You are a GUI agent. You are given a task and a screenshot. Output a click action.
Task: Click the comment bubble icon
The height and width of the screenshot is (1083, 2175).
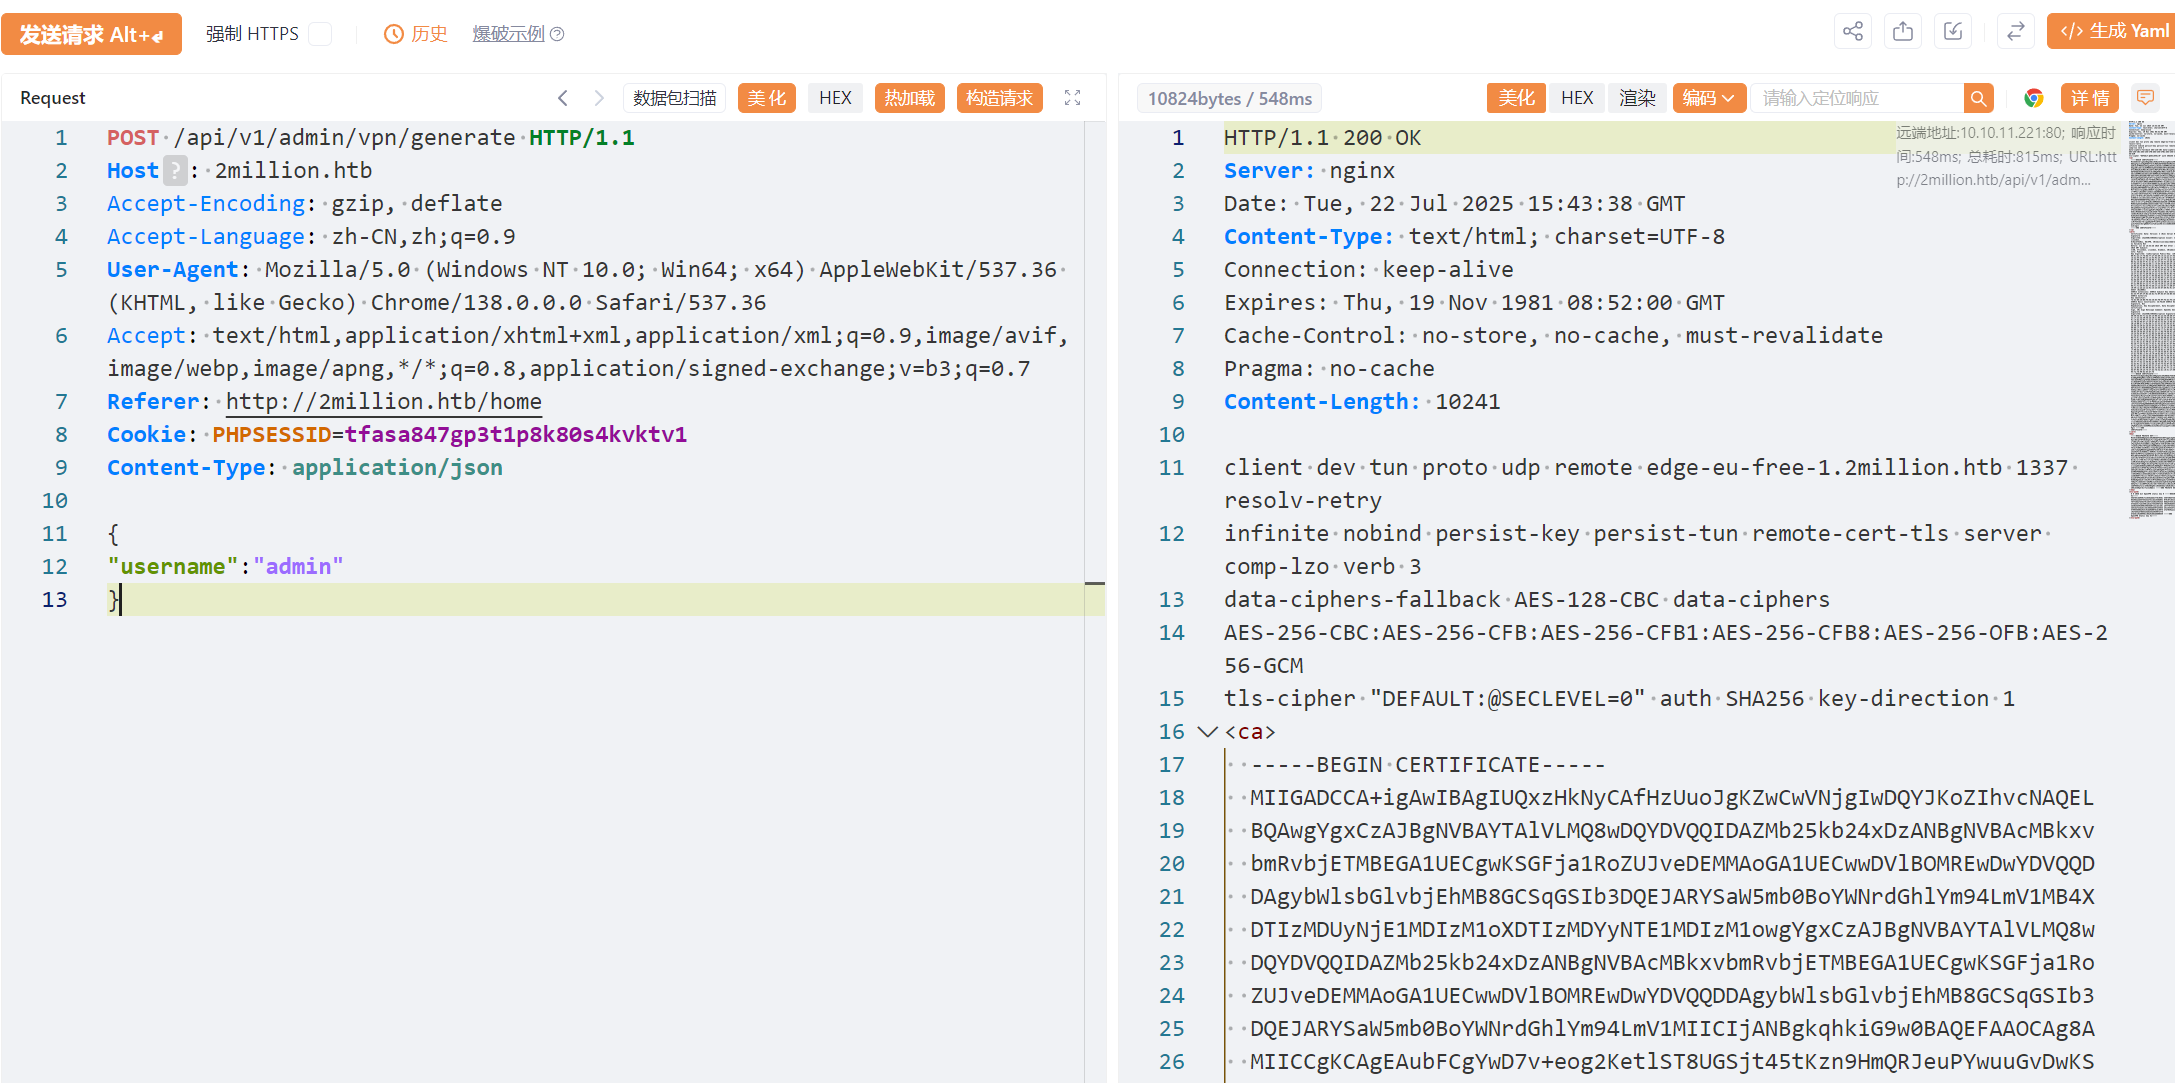pyautogui.click(x=2145, y=98)
